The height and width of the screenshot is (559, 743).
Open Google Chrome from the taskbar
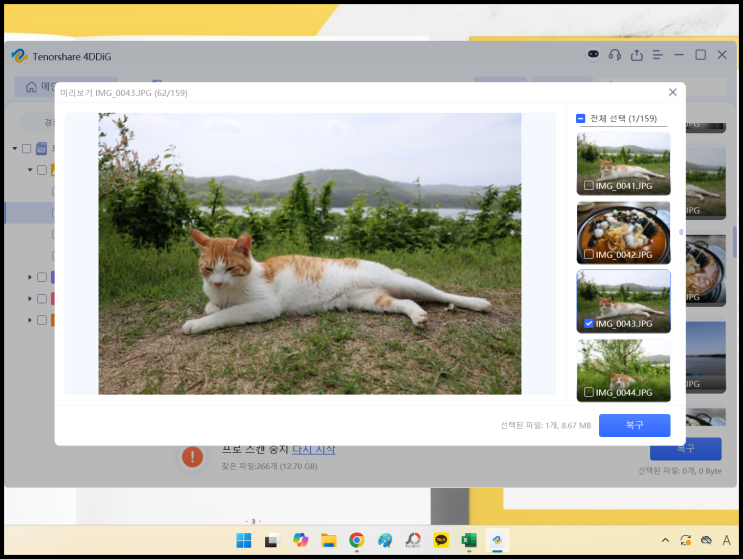(x=356, y=540)
